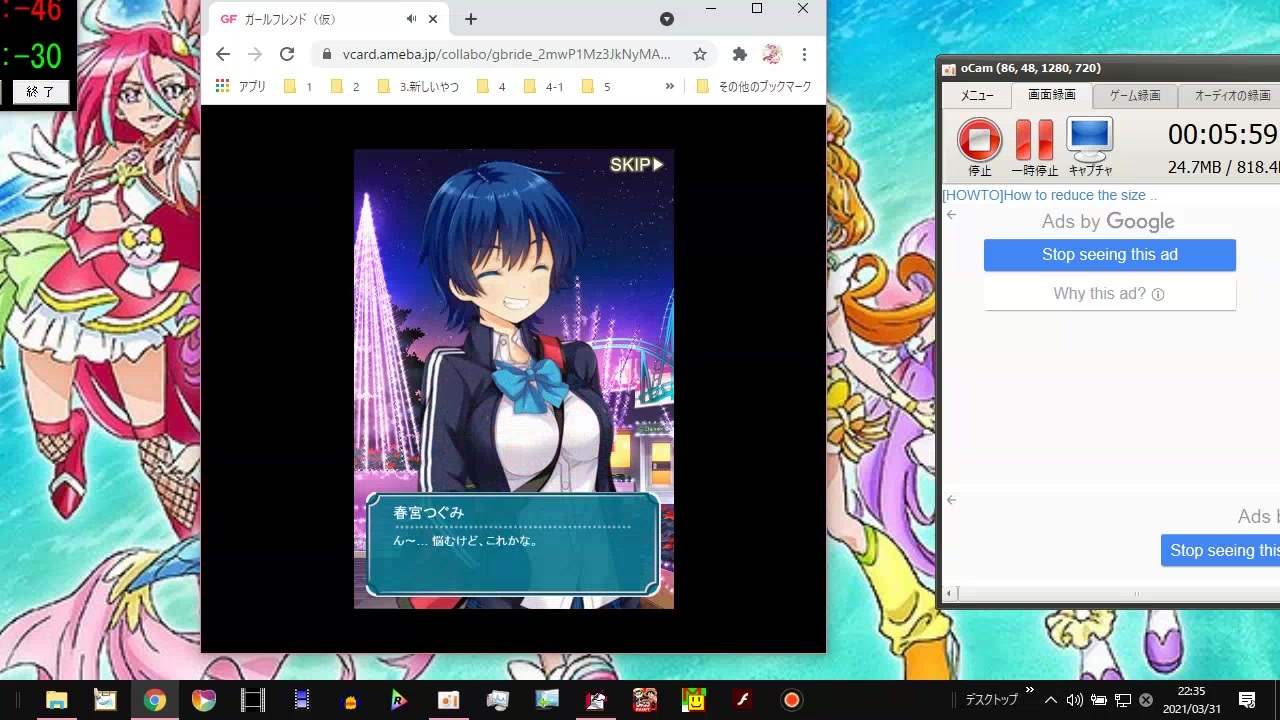Go back in Chrome
This screenshot has height=720, width=1280.
[223, 54]
